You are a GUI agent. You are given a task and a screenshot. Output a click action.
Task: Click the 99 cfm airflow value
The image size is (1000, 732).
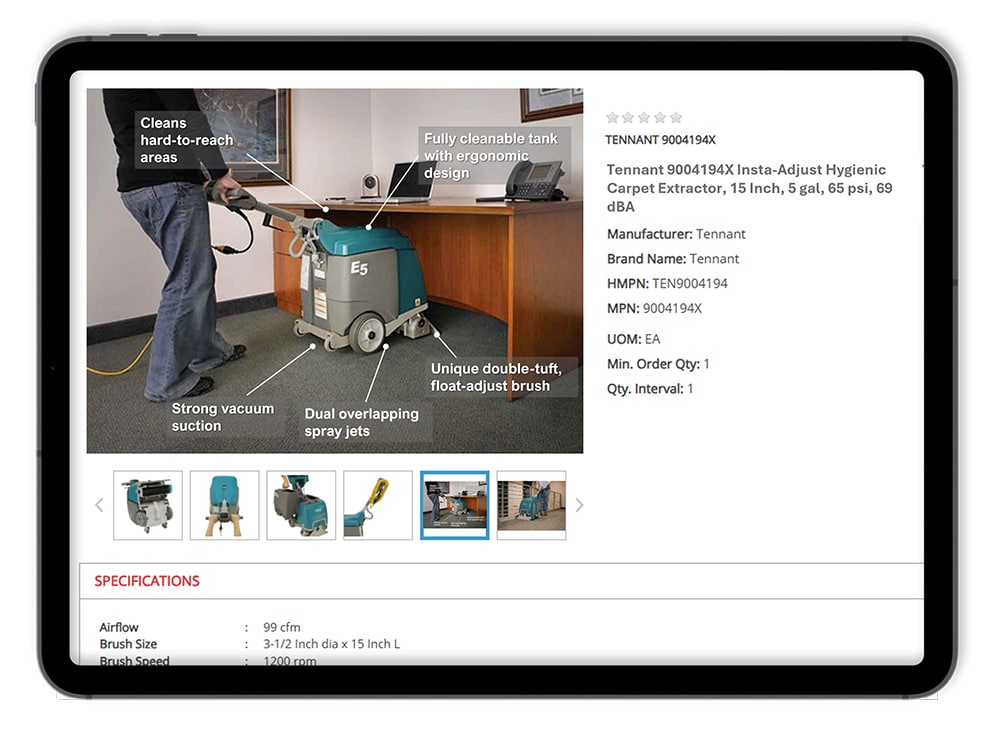click(282, 627)
